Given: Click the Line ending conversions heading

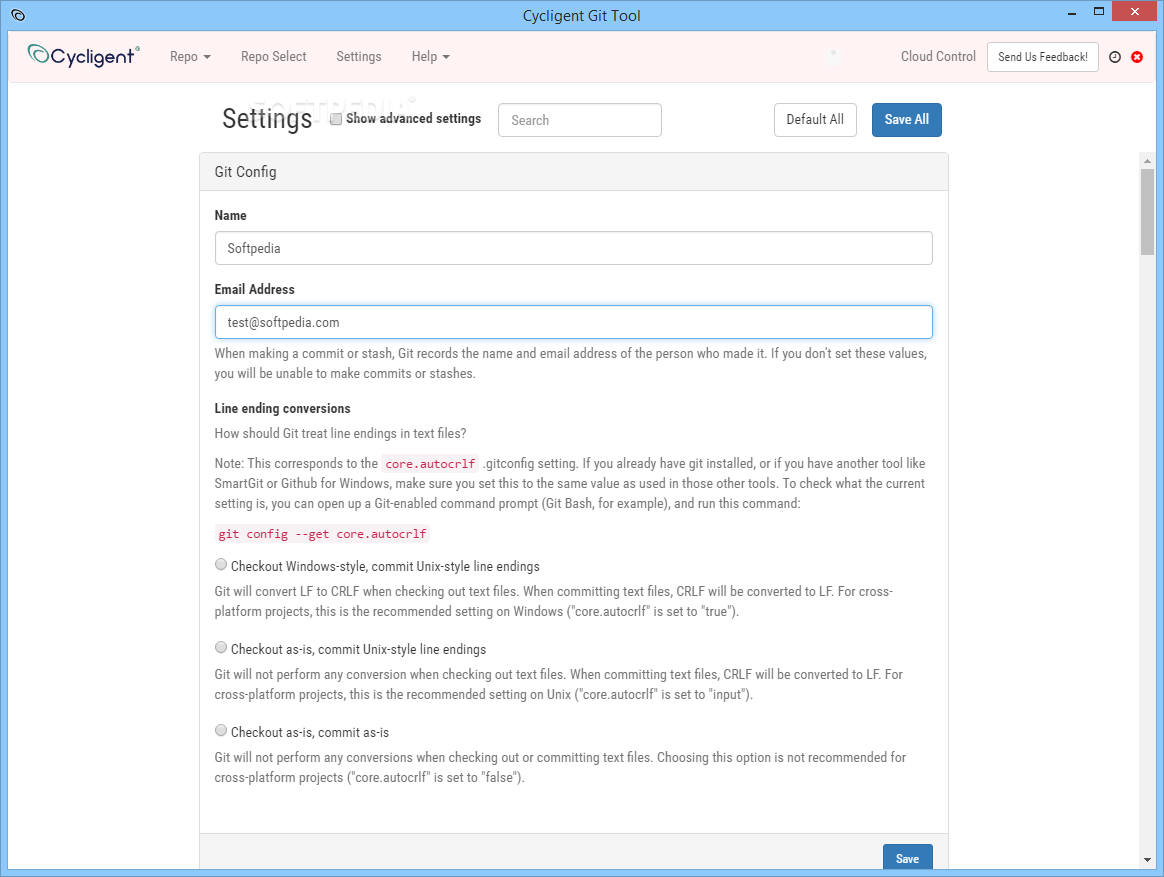Looking at the screenshot, I should click(x=282, y=408).
